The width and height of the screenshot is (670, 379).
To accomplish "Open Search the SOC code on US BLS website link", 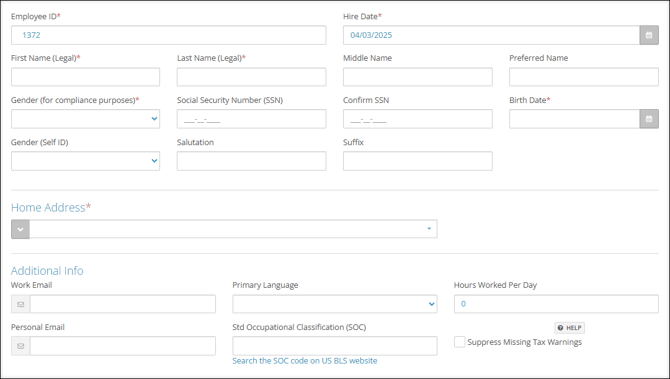I will tap(305, 361).
